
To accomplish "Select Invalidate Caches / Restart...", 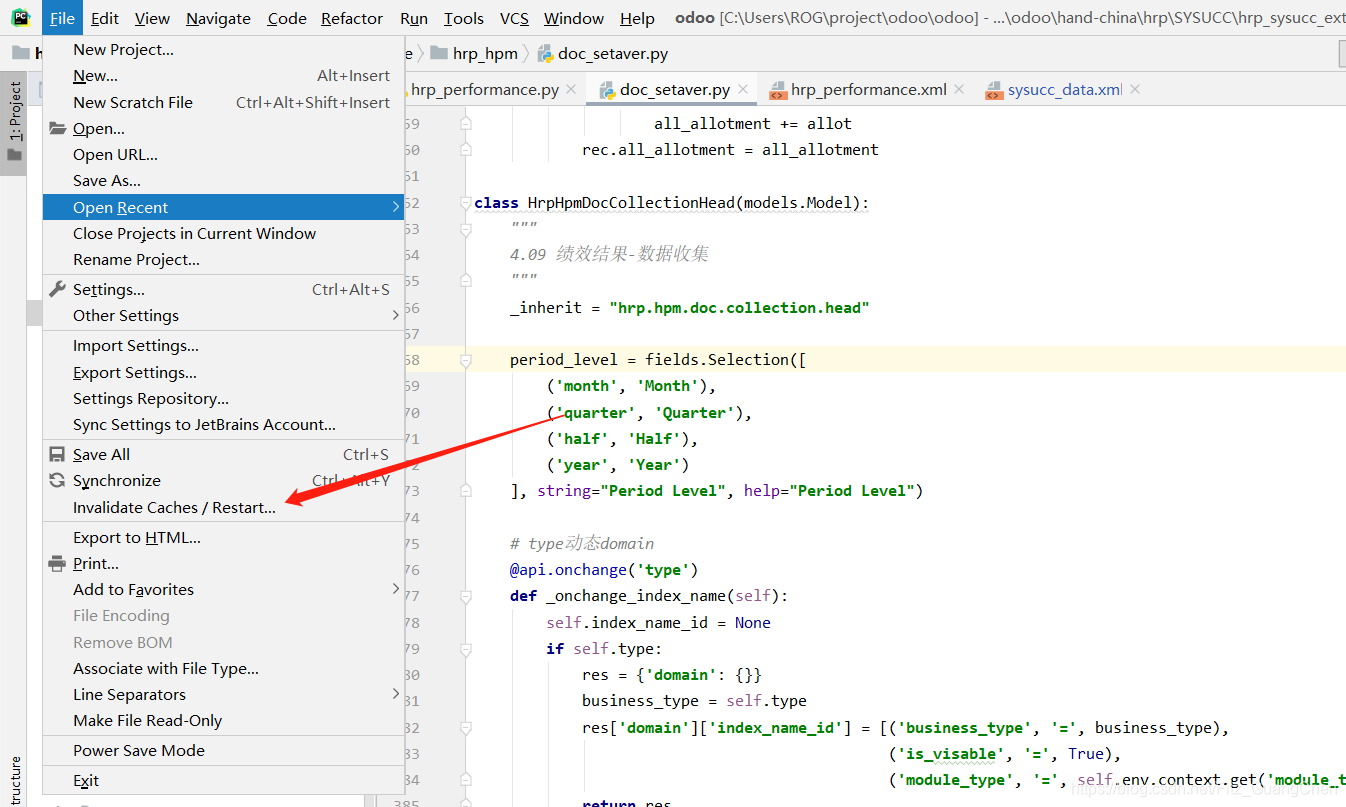I will (x=174, y=507).
